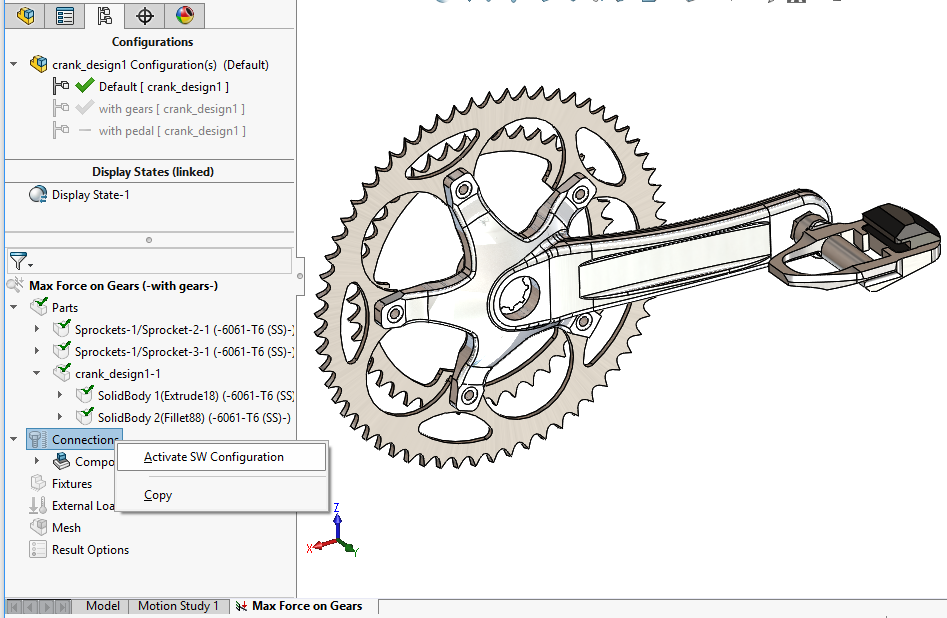Click the panel split handle below Display States
Screen dimensions: 947x618
pyautogui.click(x=149, y=240)
